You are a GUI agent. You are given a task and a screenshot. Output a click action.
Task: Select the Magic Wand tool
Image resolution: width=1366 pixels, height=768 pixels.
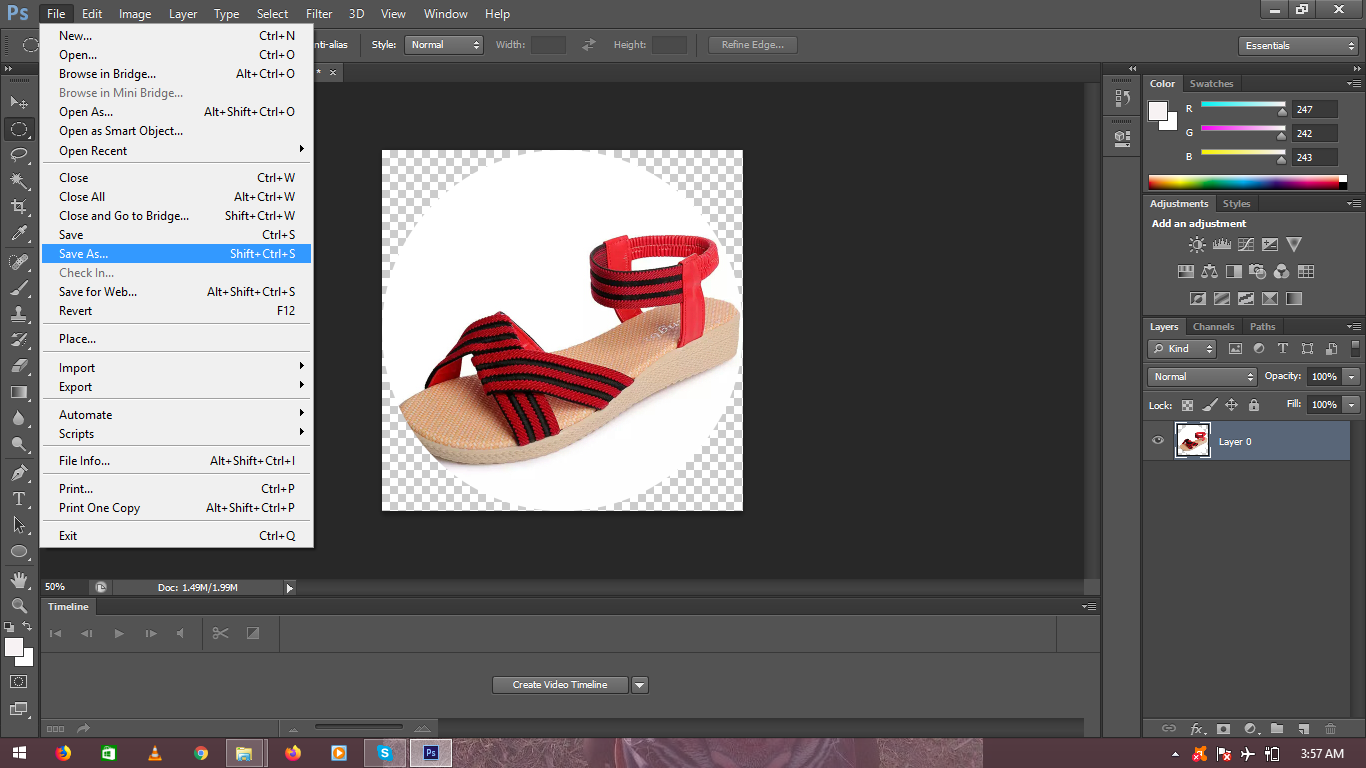tap(19, 180)
